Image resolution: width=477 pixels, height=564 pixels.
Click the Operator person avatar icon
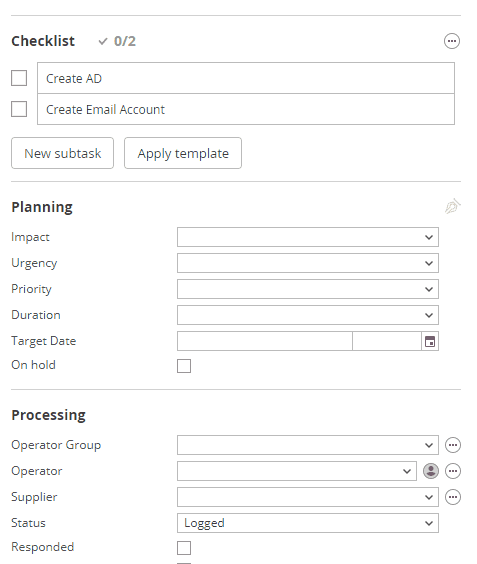coord(431,471)
